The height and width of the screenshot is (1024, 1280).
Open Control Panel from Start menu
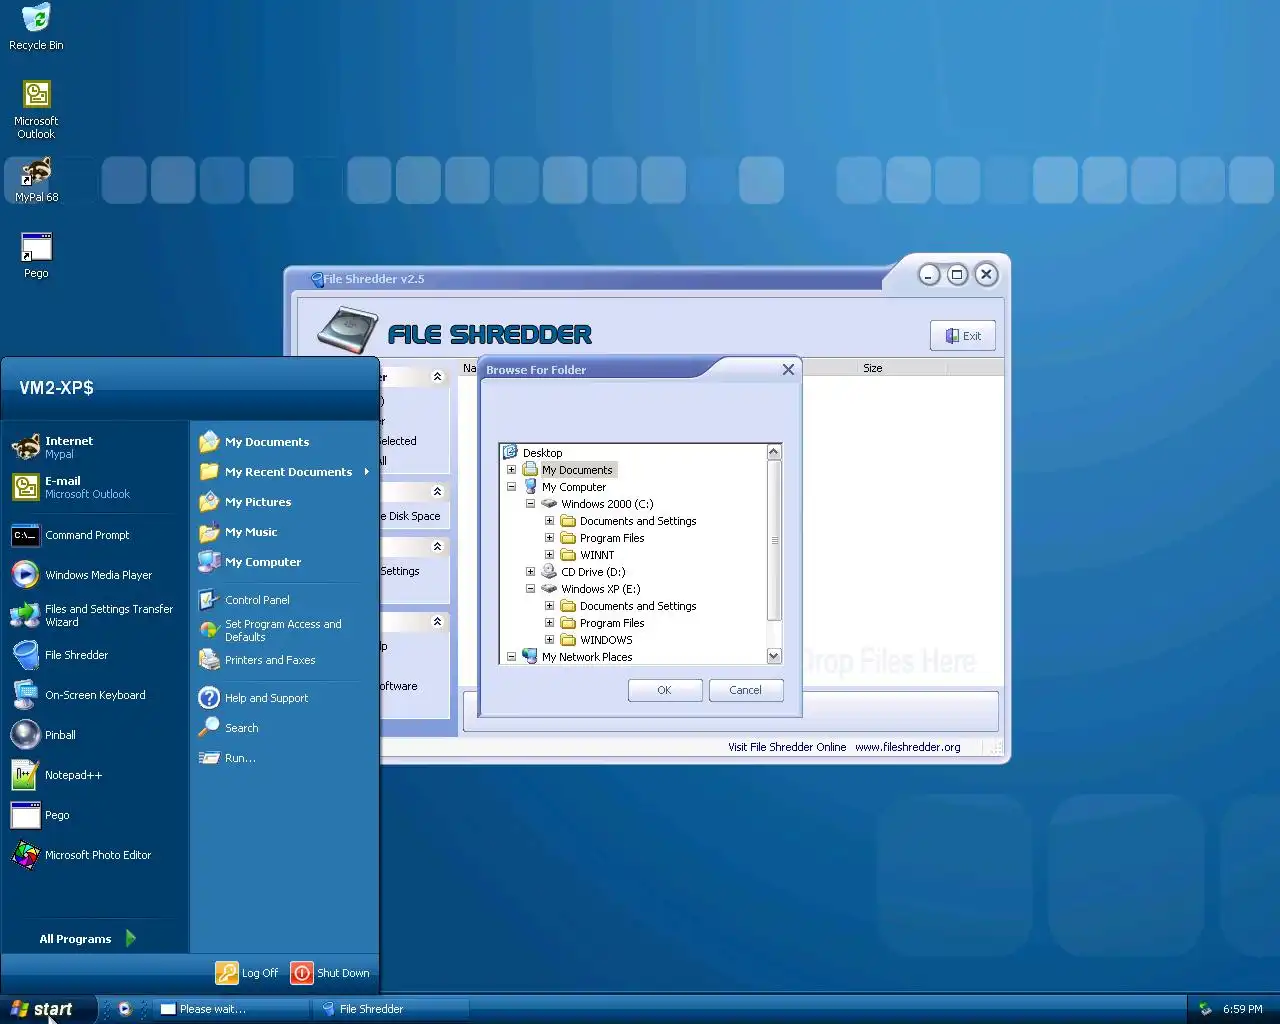pos(284,600)
